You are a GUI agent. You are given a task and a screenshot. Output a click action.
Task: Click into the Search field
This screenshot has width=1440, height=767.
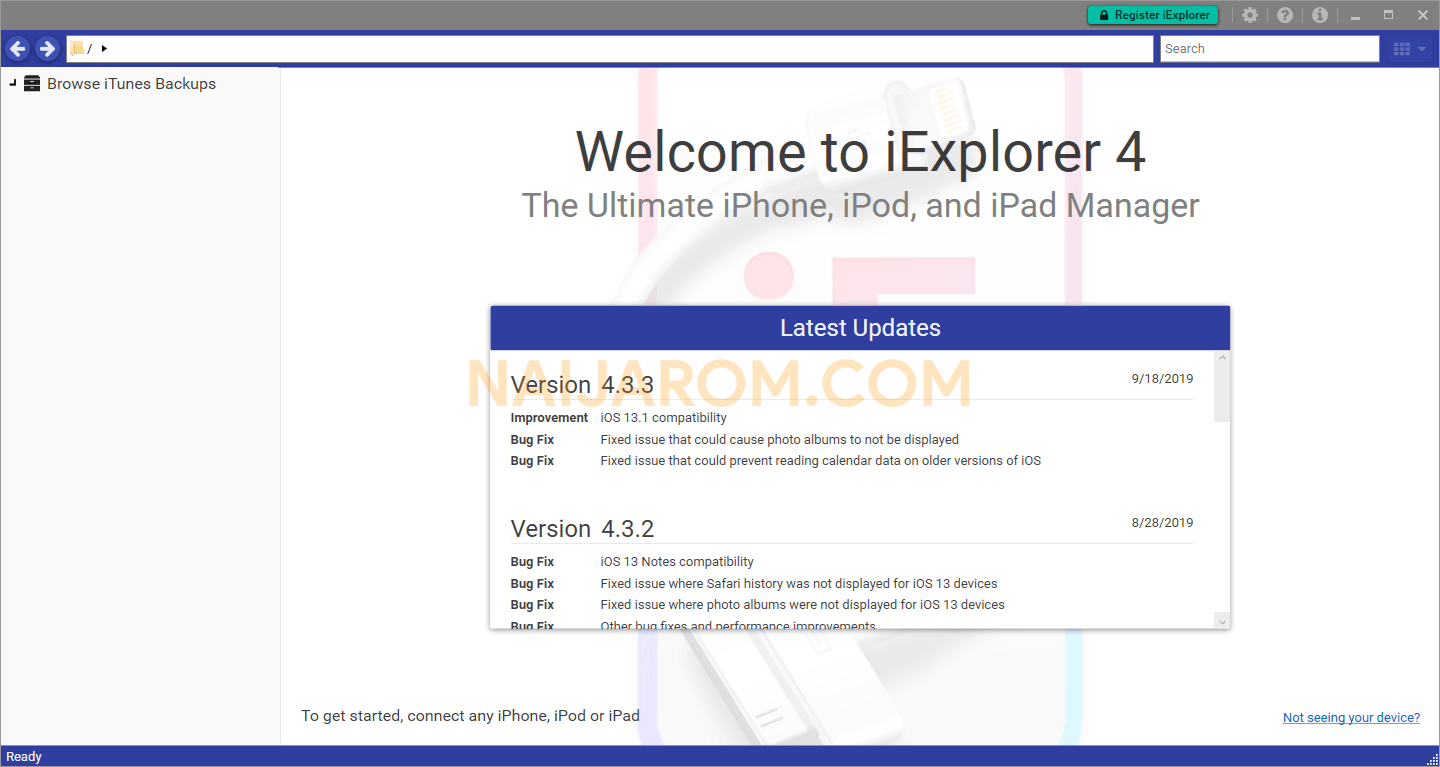coord(1269,48)
